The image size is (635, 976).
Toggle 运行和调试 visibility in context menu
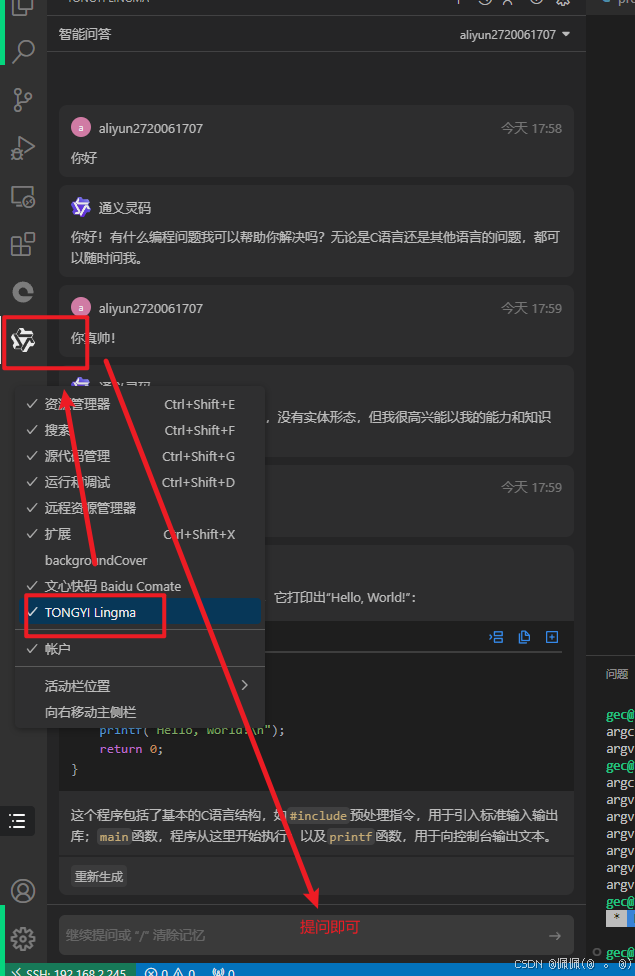click(139, 482)
